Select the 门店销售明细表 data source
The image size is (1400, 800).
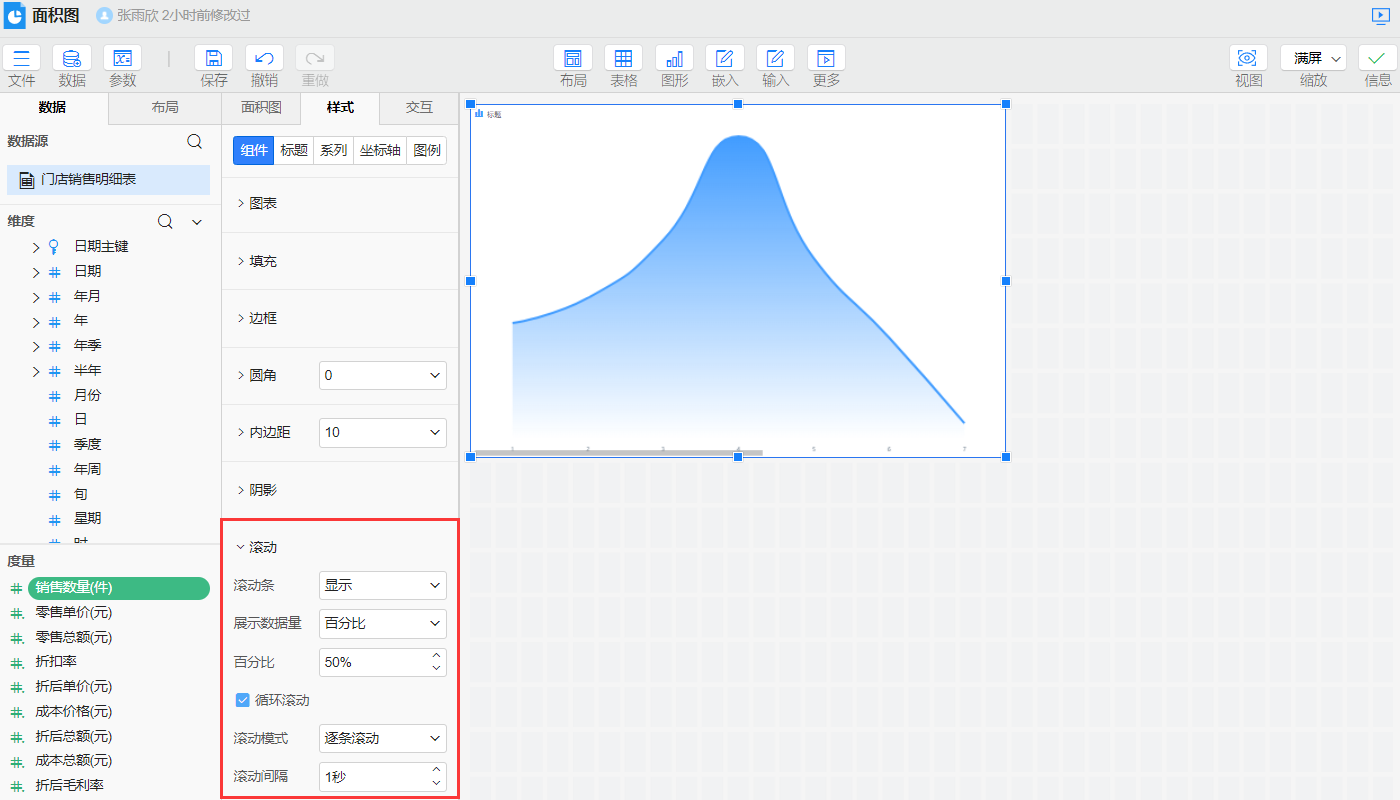click(88, 180)
